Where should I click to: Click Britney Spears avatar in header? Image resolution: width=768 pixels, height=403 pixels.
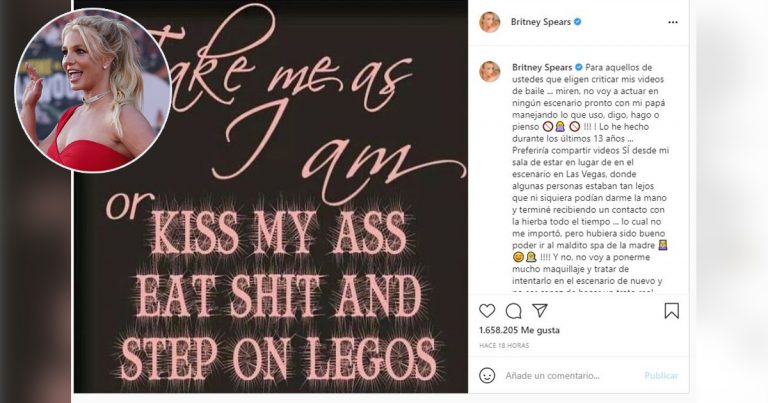point(489,21)
